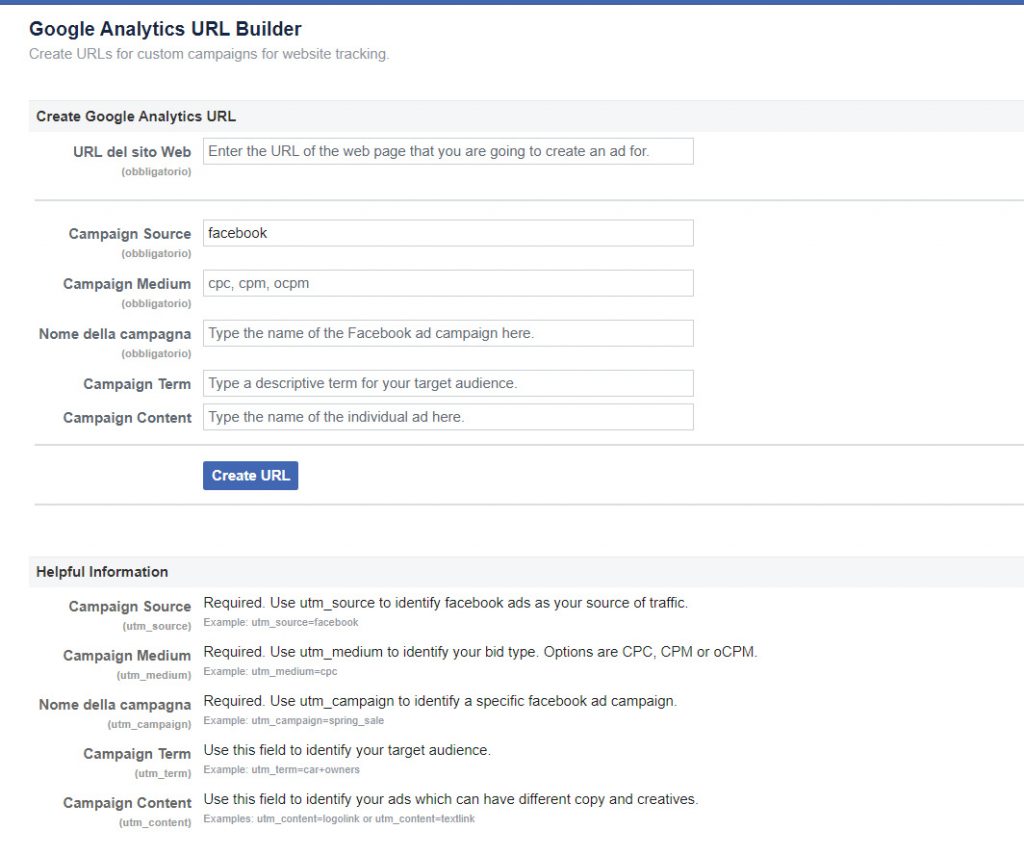Click the Campaign Term form label beside input
Viewport: 1024px width, 856px height.
pyautogui.click(x=137, y=384)
